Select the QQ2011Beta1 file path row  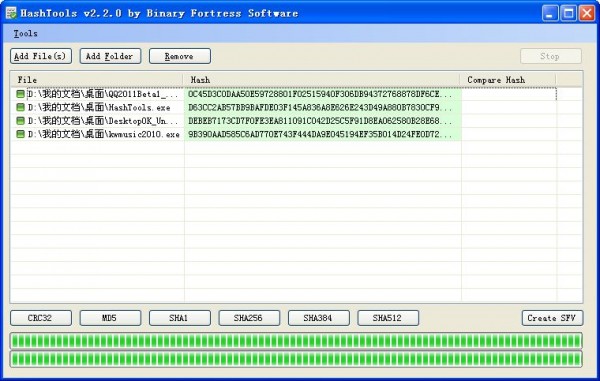point(103,94)
